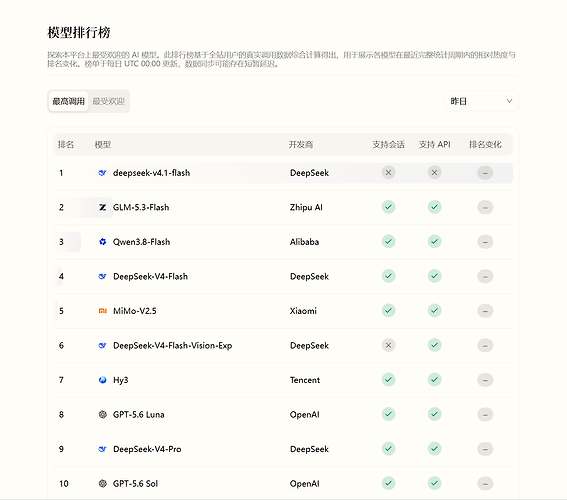
Task: Click the Qwen logo icon beside Qwen3.8-Flash
Action: coord(102,242)
